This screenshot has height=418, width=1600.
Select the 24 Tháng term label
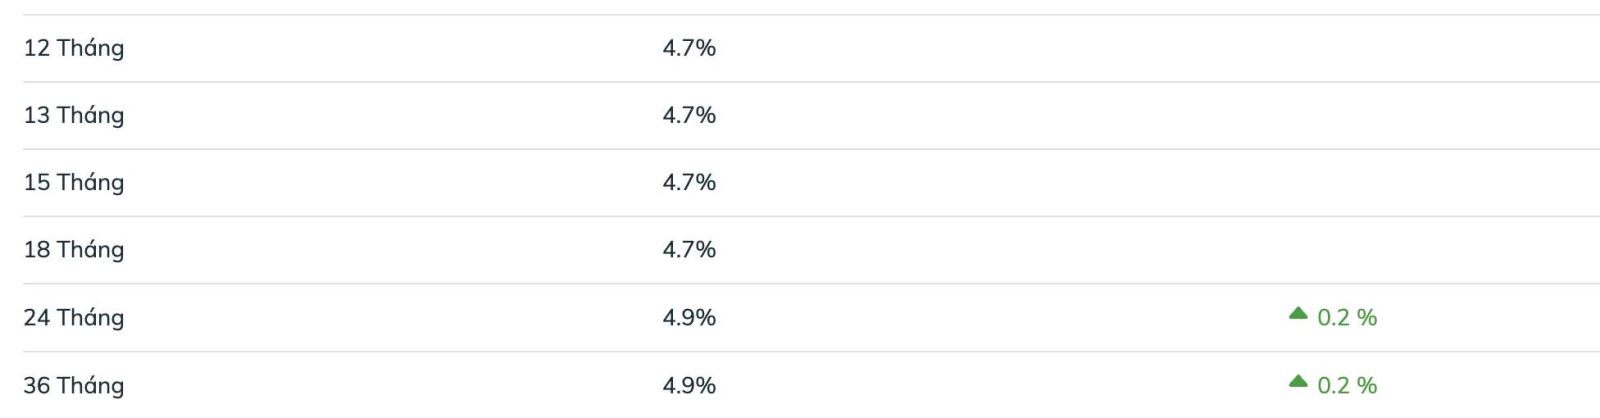74,317
